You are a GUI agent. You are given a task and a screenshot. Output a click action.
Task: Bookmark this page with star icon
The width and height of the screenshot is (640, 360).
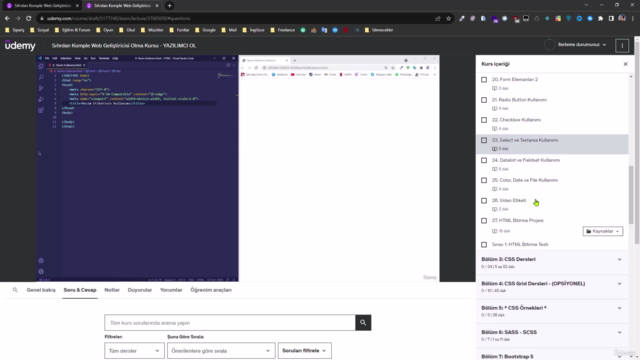(x=449, y=18)
